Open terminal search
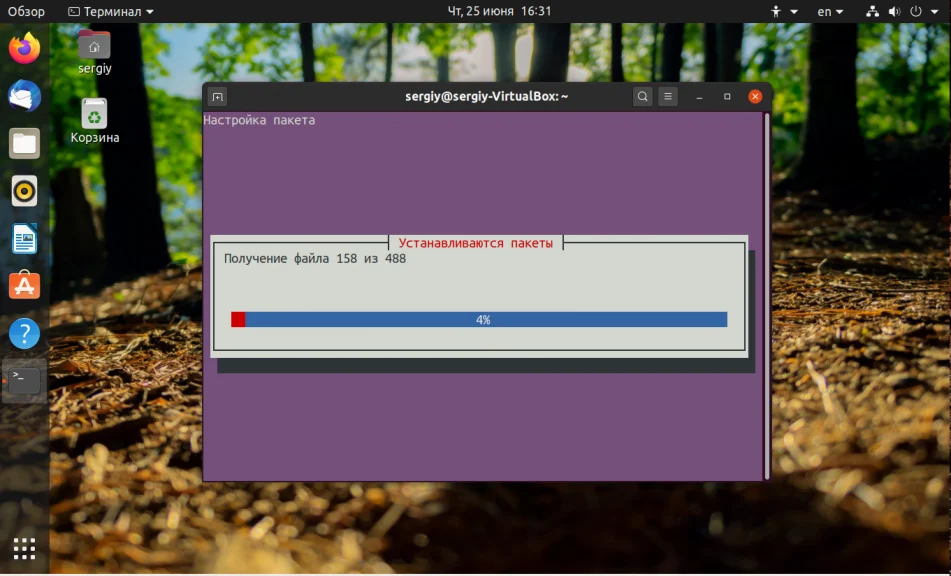951x576 pixels. pyautogui.click(x=642, y=96)
